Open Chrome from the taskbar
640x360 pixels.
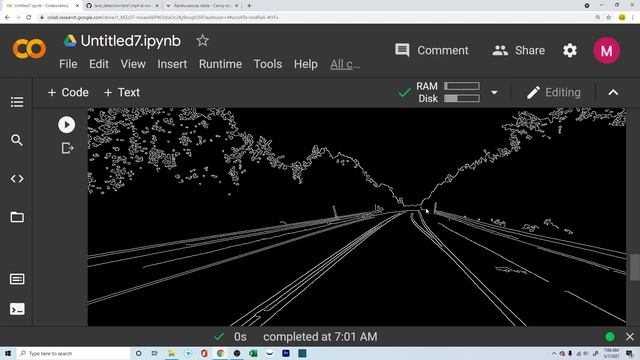pos(220,353)
